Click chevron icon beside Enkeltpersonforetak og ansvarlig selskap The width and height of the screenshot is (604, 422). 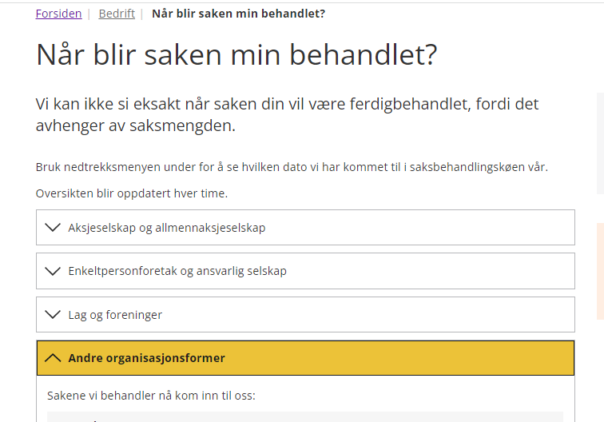[x=54, y=271]
